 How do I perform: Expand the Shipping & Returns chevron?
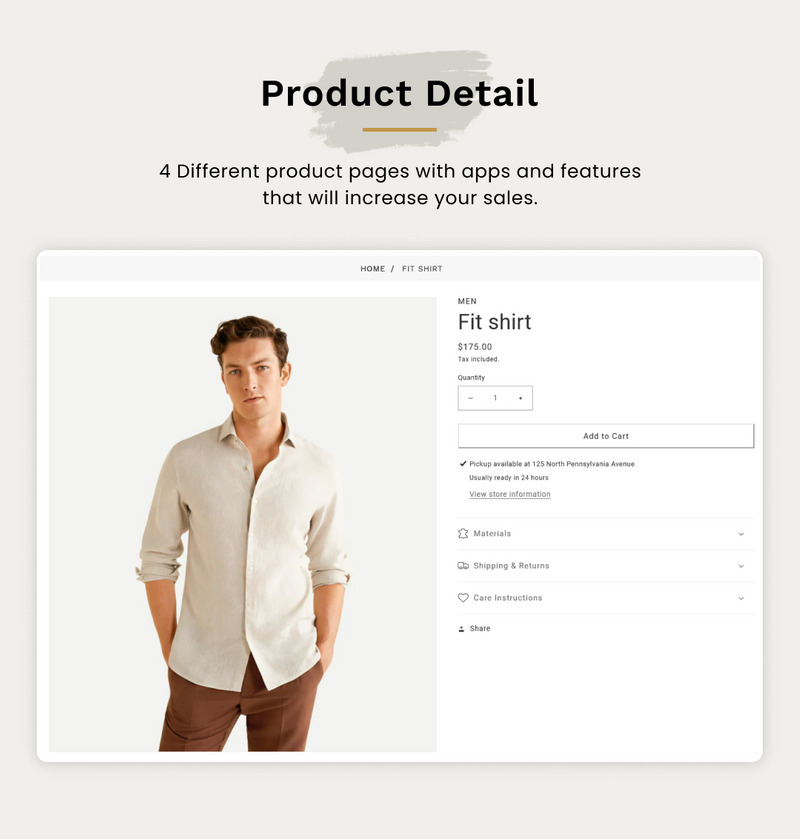point(741,566)
